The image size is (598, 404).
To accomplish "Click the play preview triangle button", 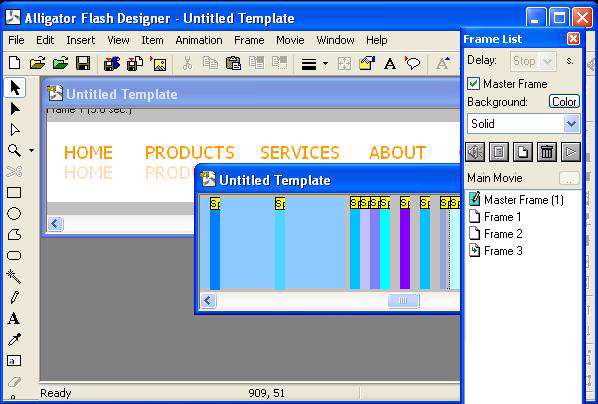I will pyautogui.click(x=571, y=152).
